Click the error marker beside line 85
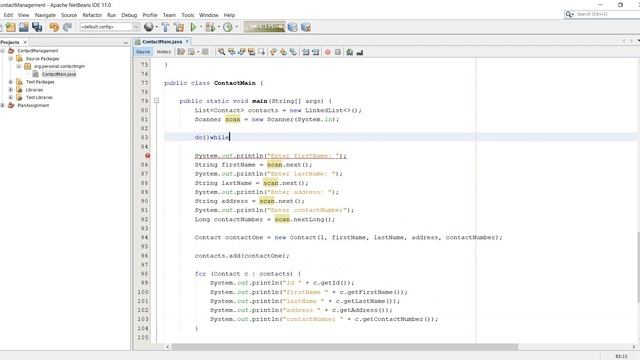The width and height of the screenshot is (640, 360). pos(147,156)
